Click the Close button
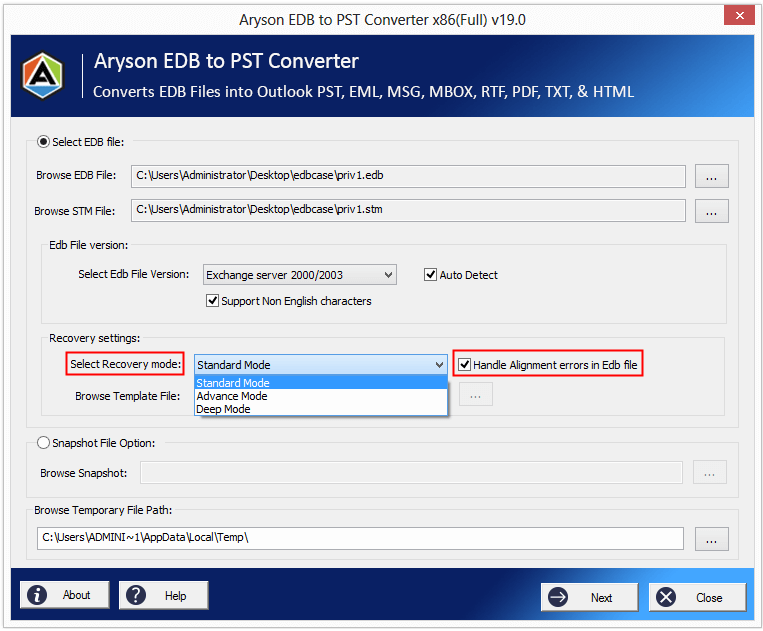This screenshot has width=763, height=631. [x=697, y=597]
